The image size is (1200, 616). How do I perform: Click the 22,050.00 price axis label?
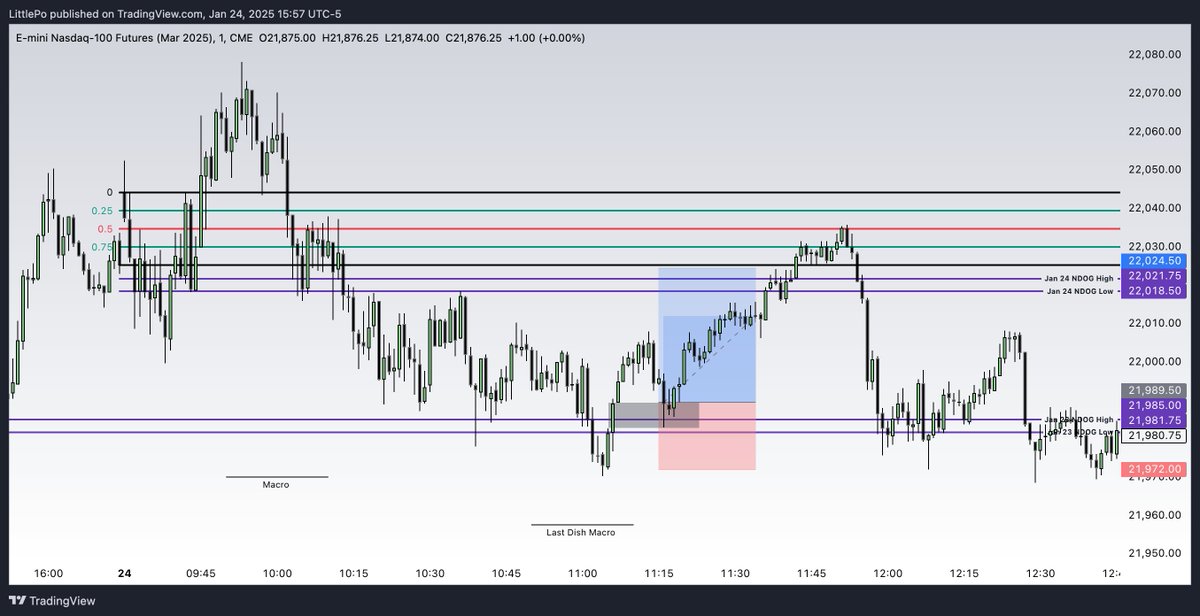point(1156,169)
